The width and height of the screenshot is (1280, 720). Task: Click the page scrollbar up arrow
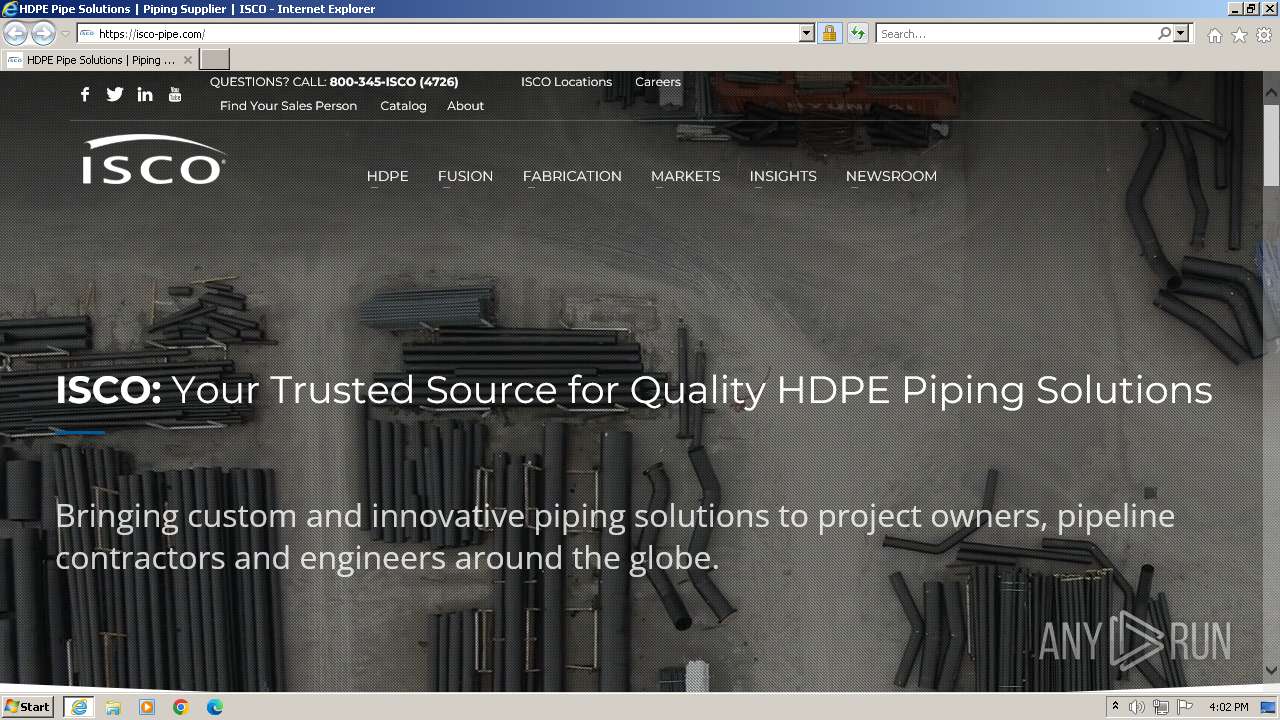[1271, 92]
